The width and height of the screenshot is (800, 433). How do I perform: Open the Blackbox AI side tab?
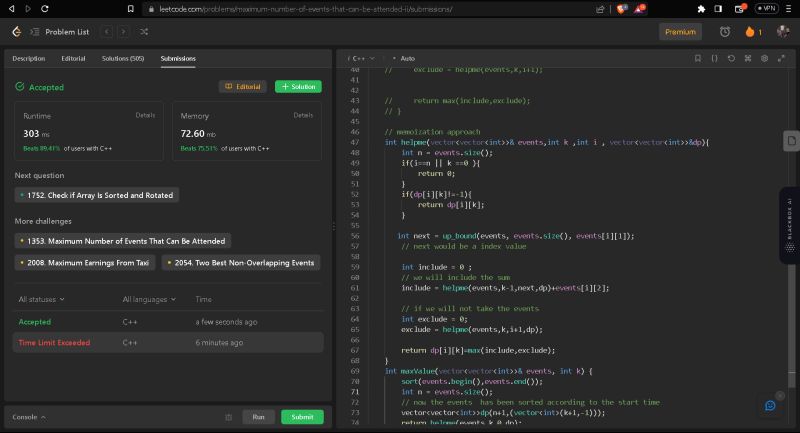pos(790,225)
